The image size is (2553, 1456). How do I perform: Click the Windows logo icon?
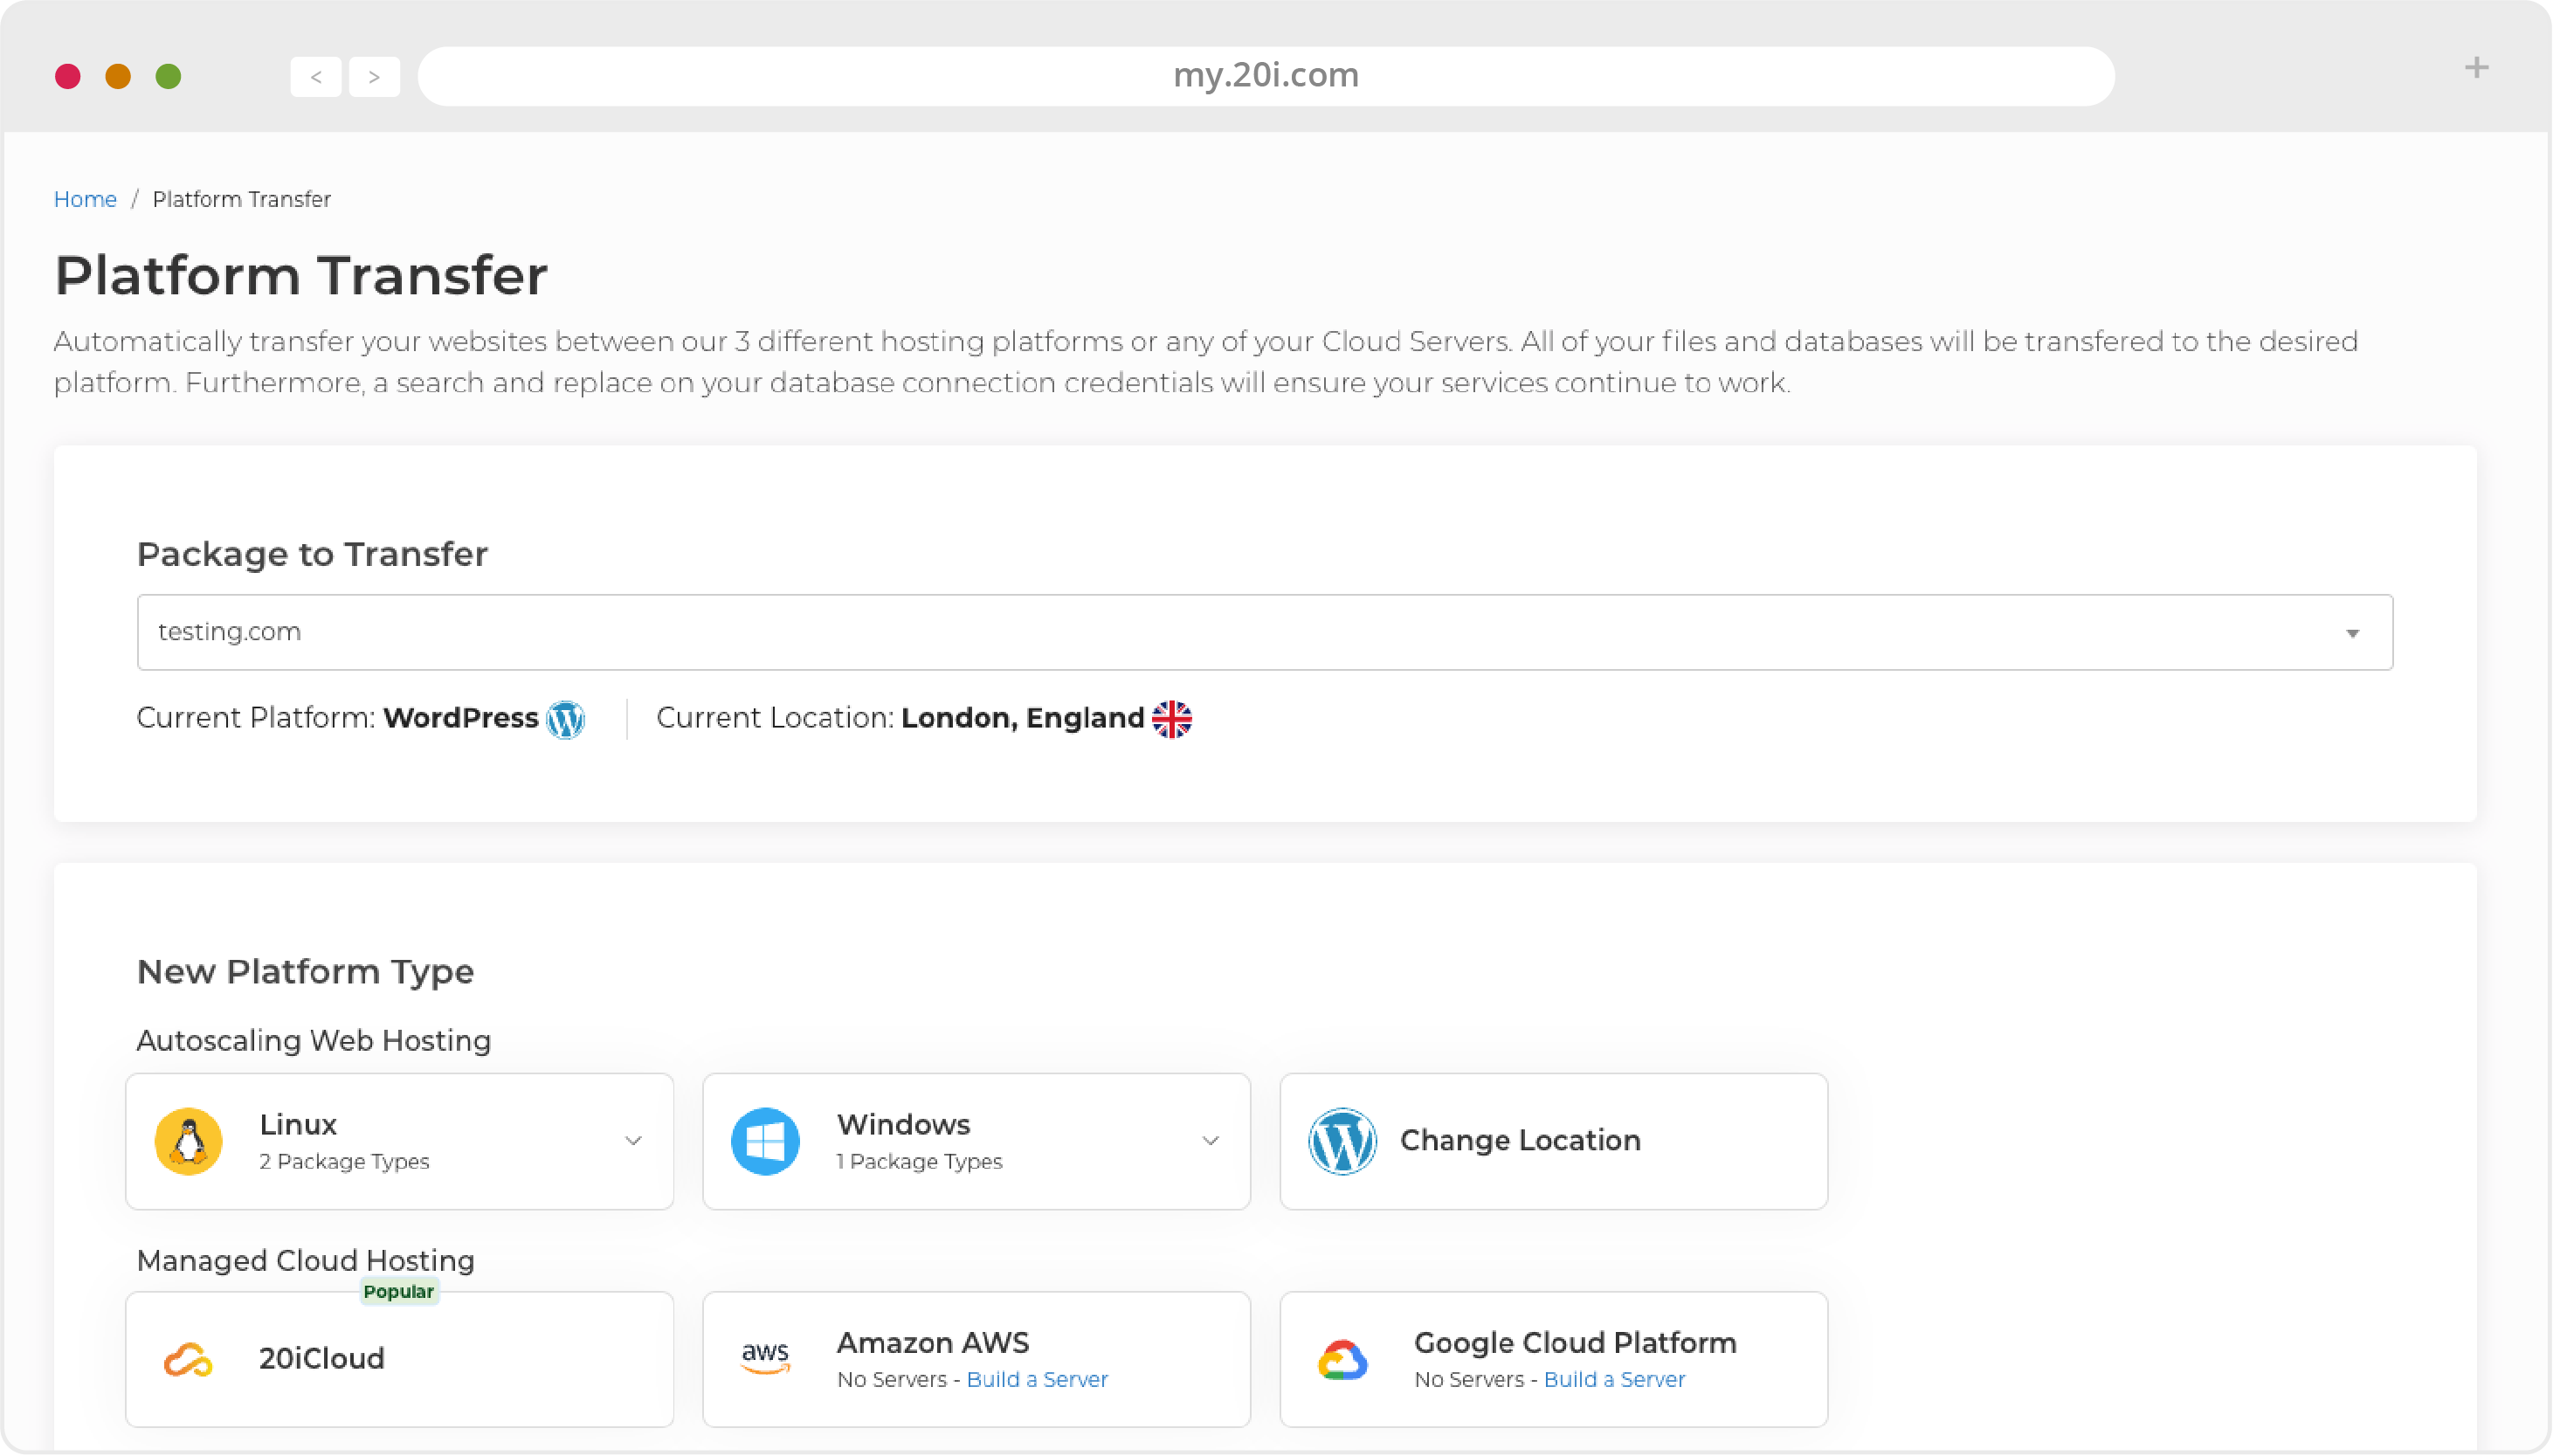click(x=764, y=1140)
